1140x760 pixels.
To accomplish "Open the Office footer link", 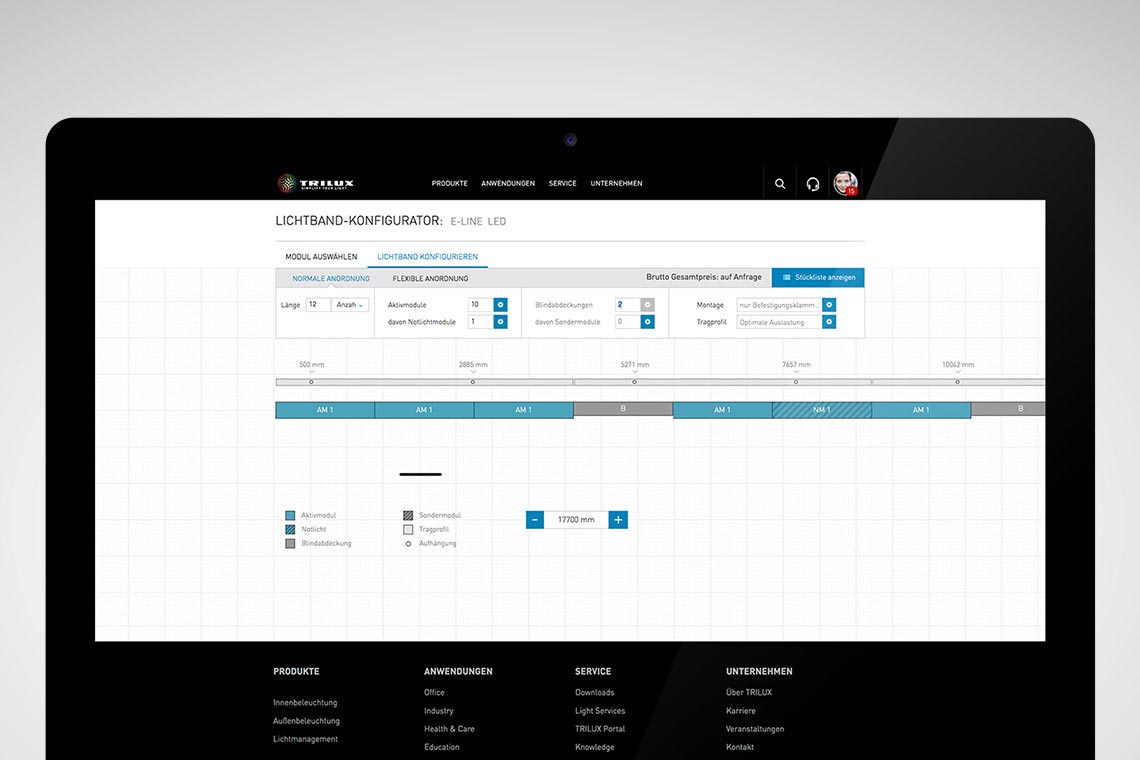I will tap(434, 692).
